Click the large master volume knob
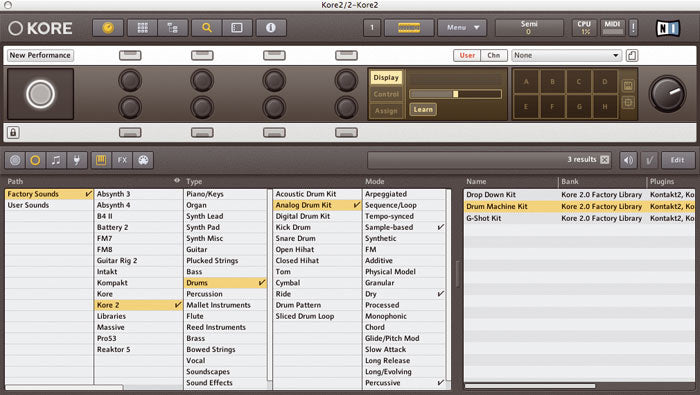This screenshot has height=395, width=700. point(668,94)
